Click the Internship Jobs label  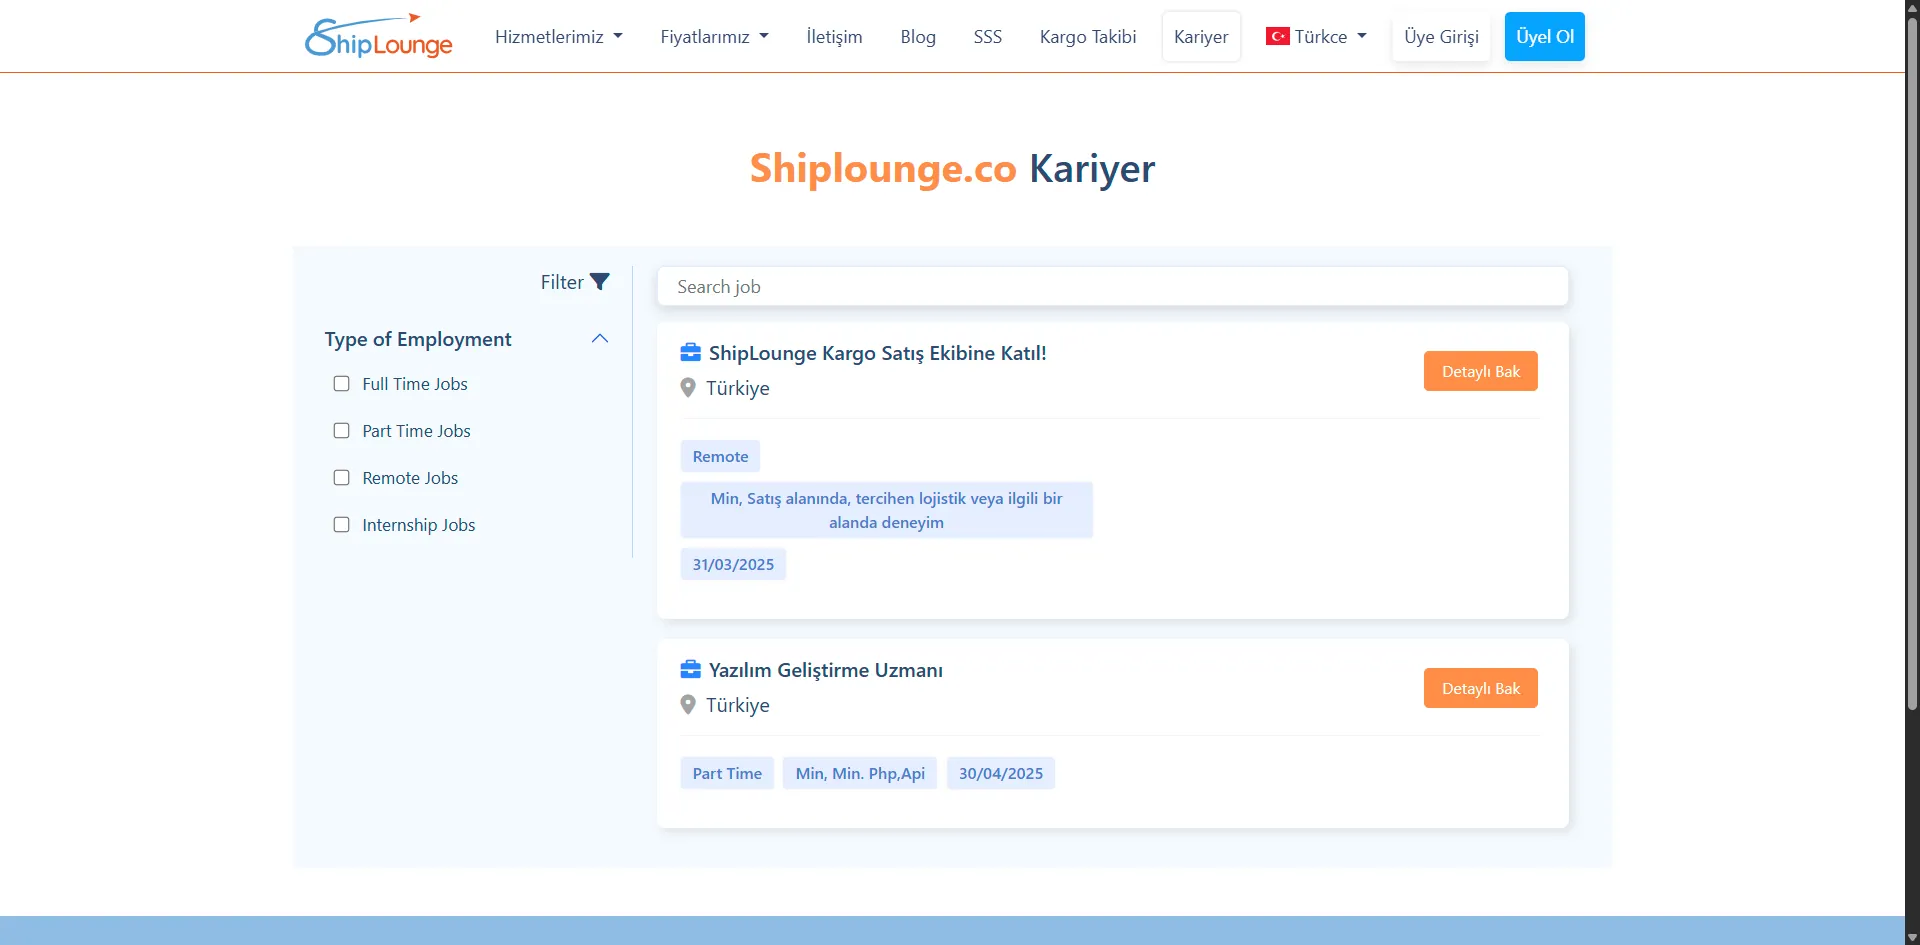pyautogui.click(x=419, y=525)
